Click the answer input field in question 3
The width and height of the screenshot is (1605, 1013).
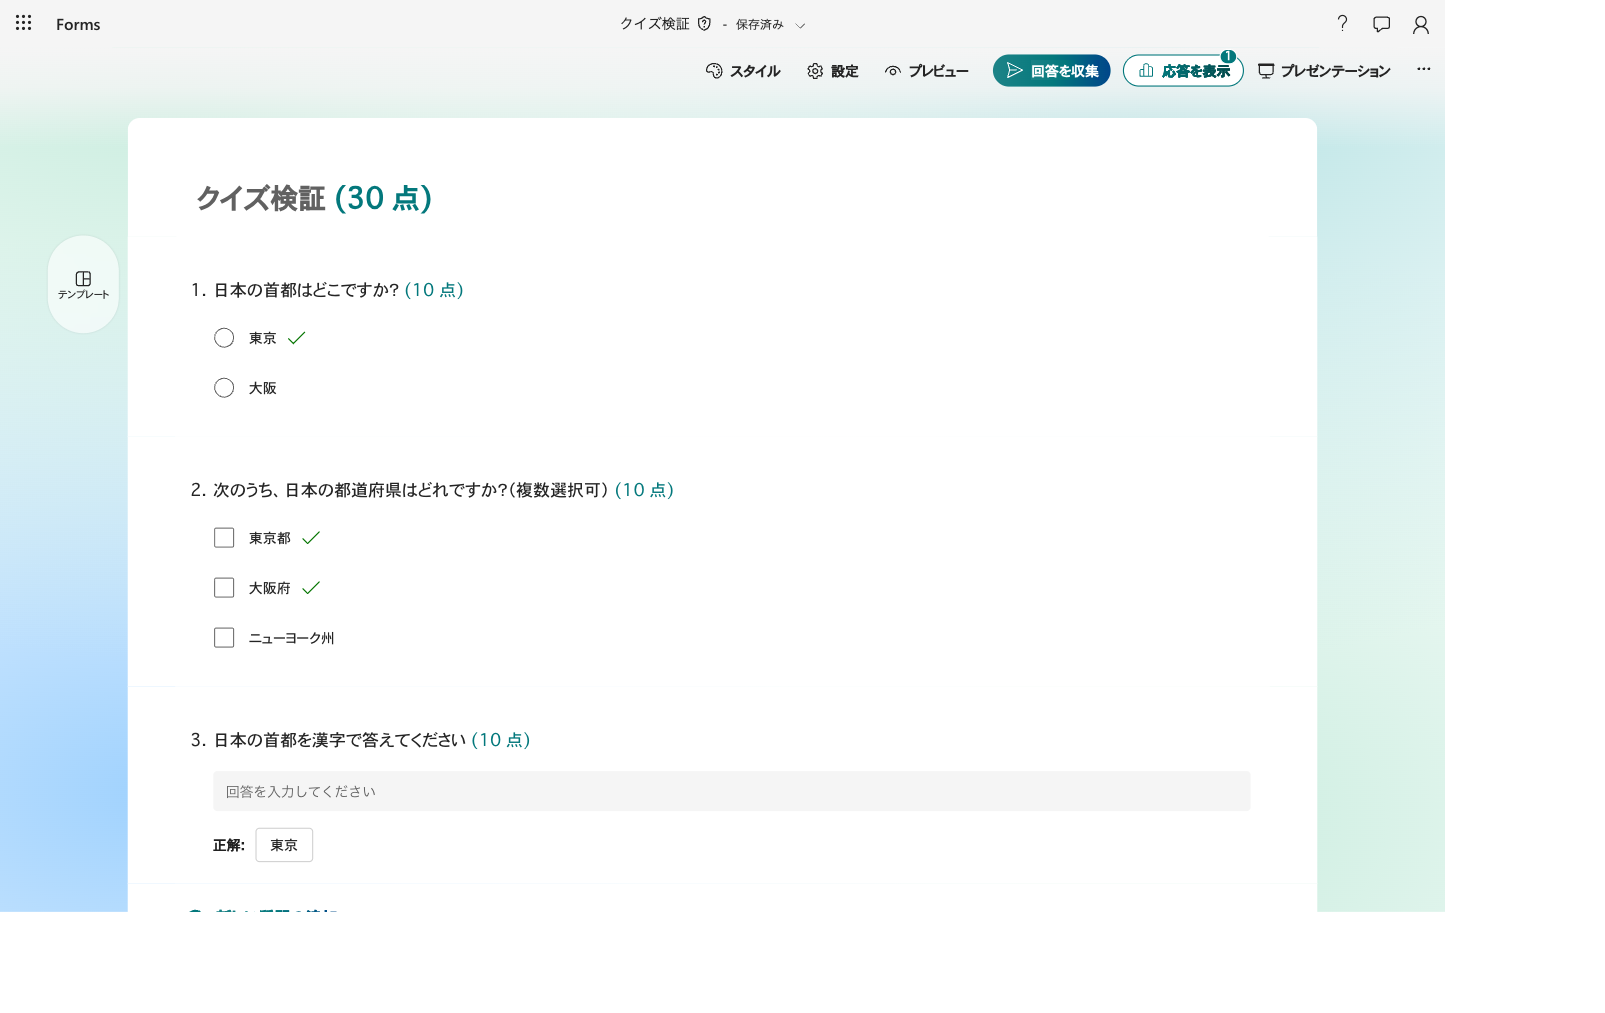coord(731,791)
